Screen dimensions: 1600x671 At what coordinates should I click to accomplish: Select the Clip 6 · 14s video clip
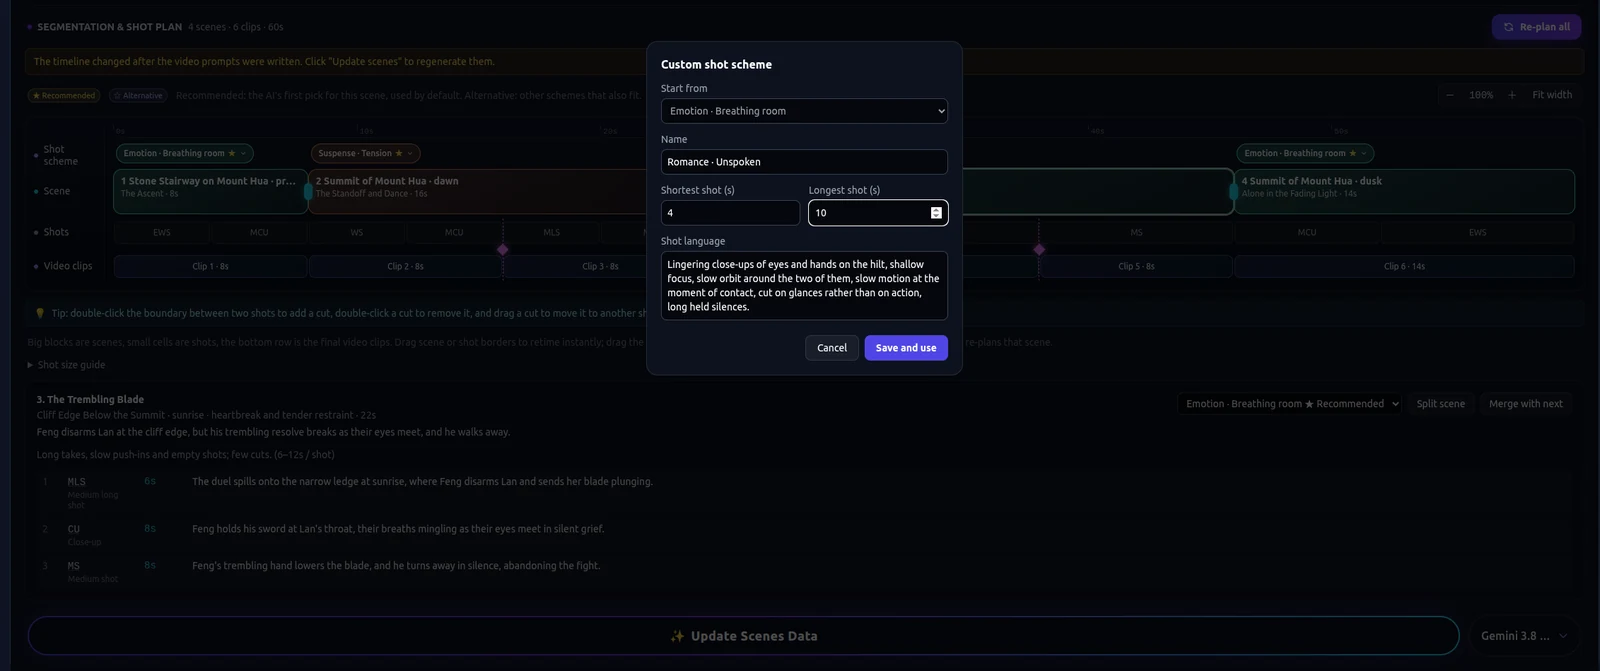1404,267
